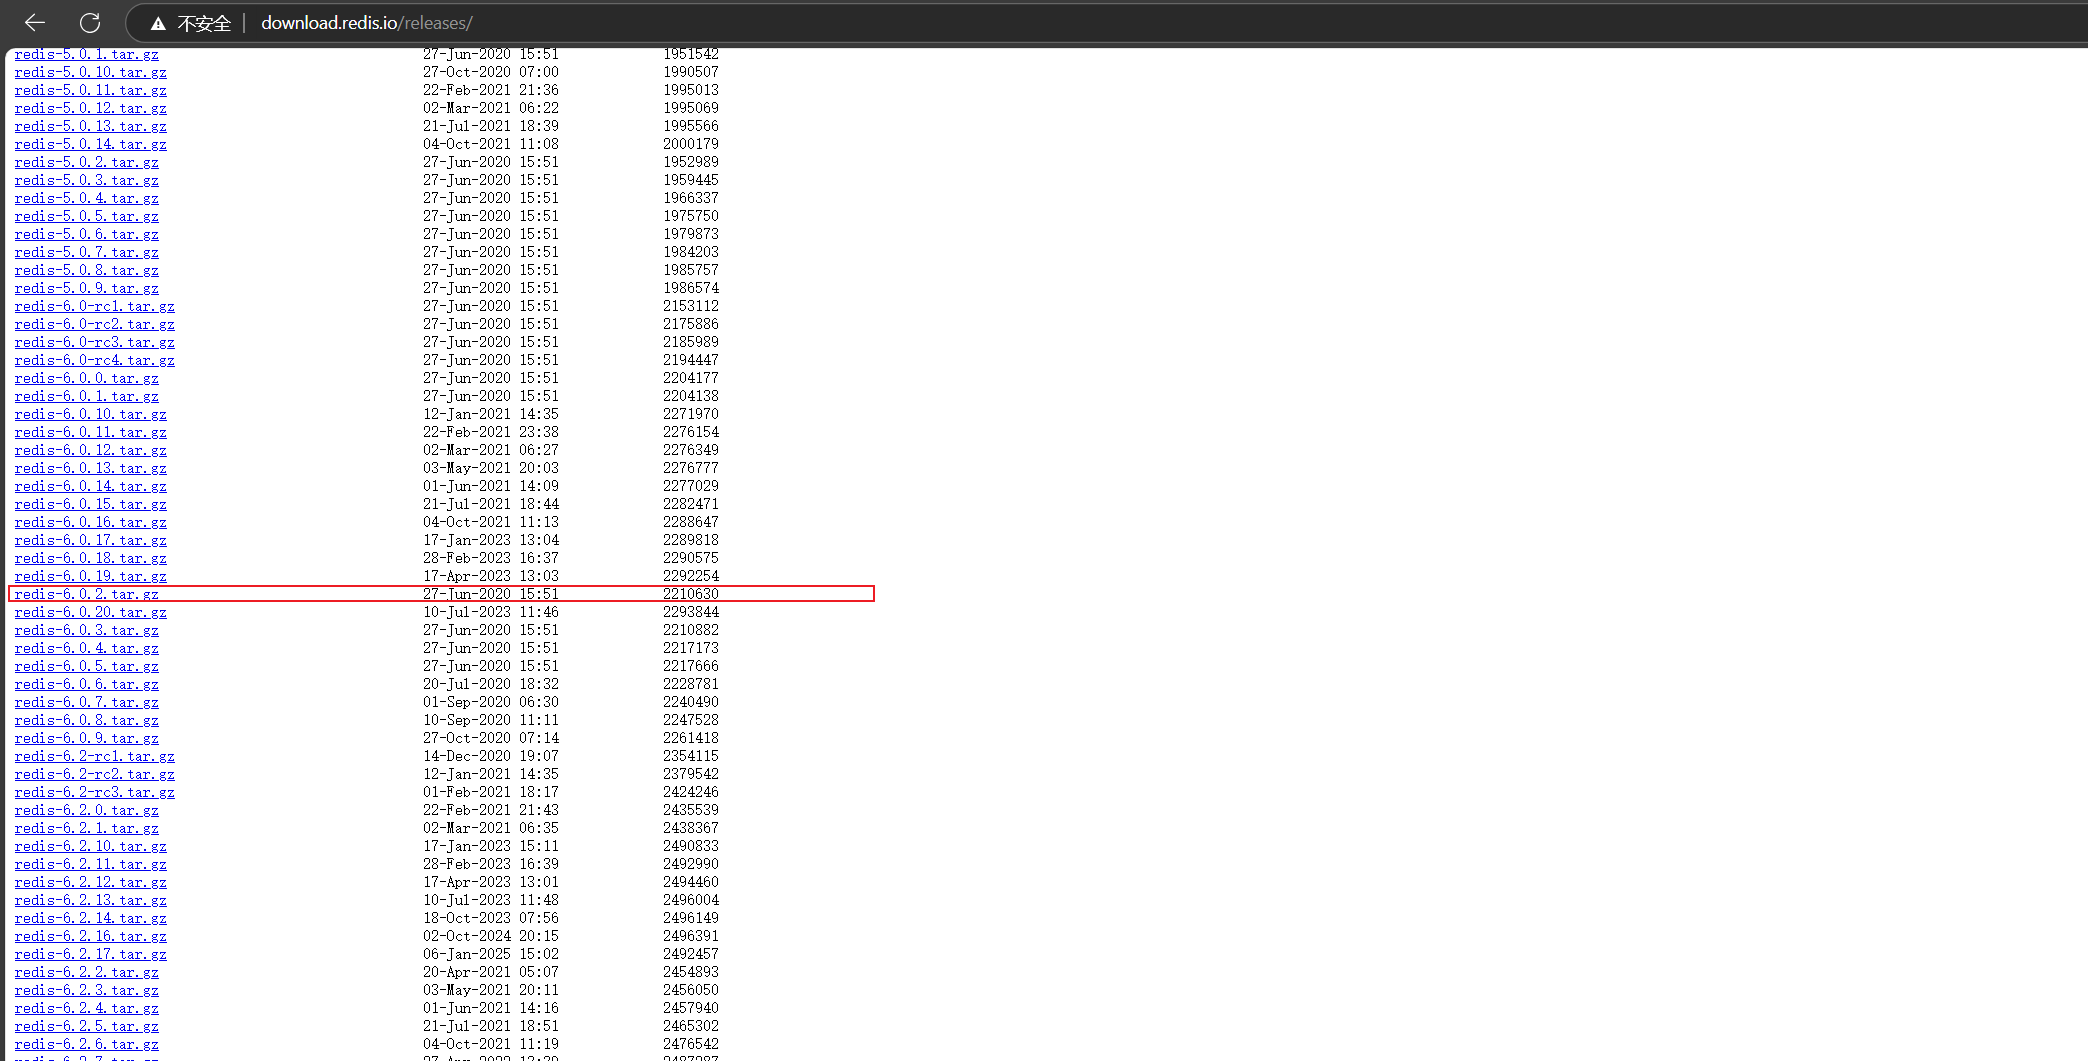Screen dimensions: 2088x1061
Task: Download redis-5.0.13.tar.gz
Action: click(x=91, y=126)
